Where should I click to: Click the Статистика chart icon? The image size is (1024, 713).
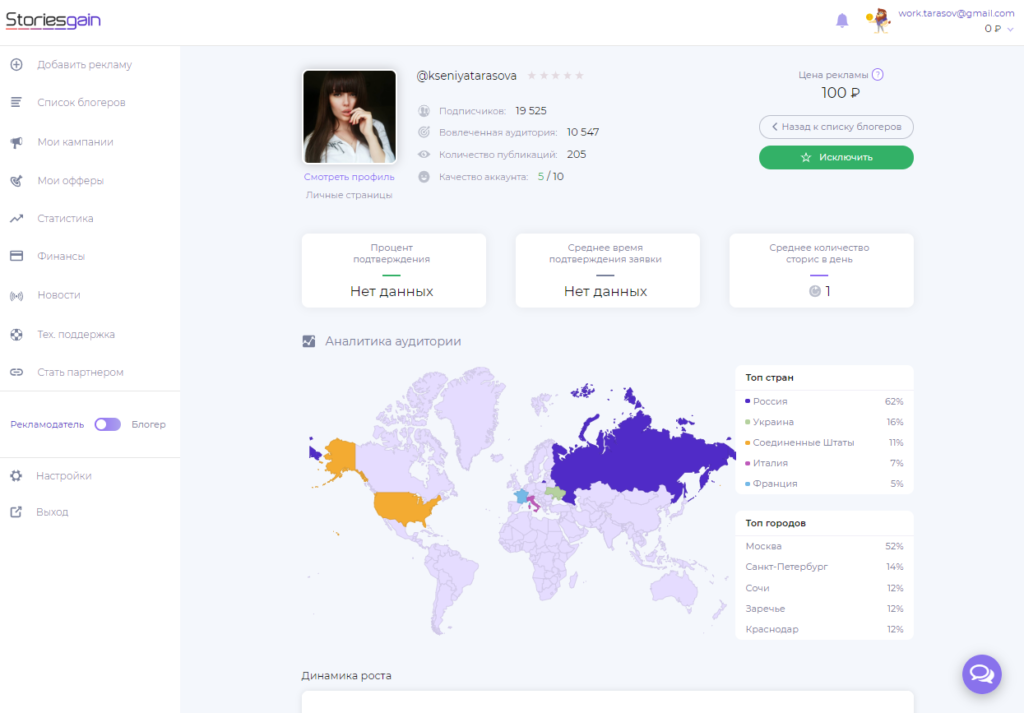click(16, 218)
